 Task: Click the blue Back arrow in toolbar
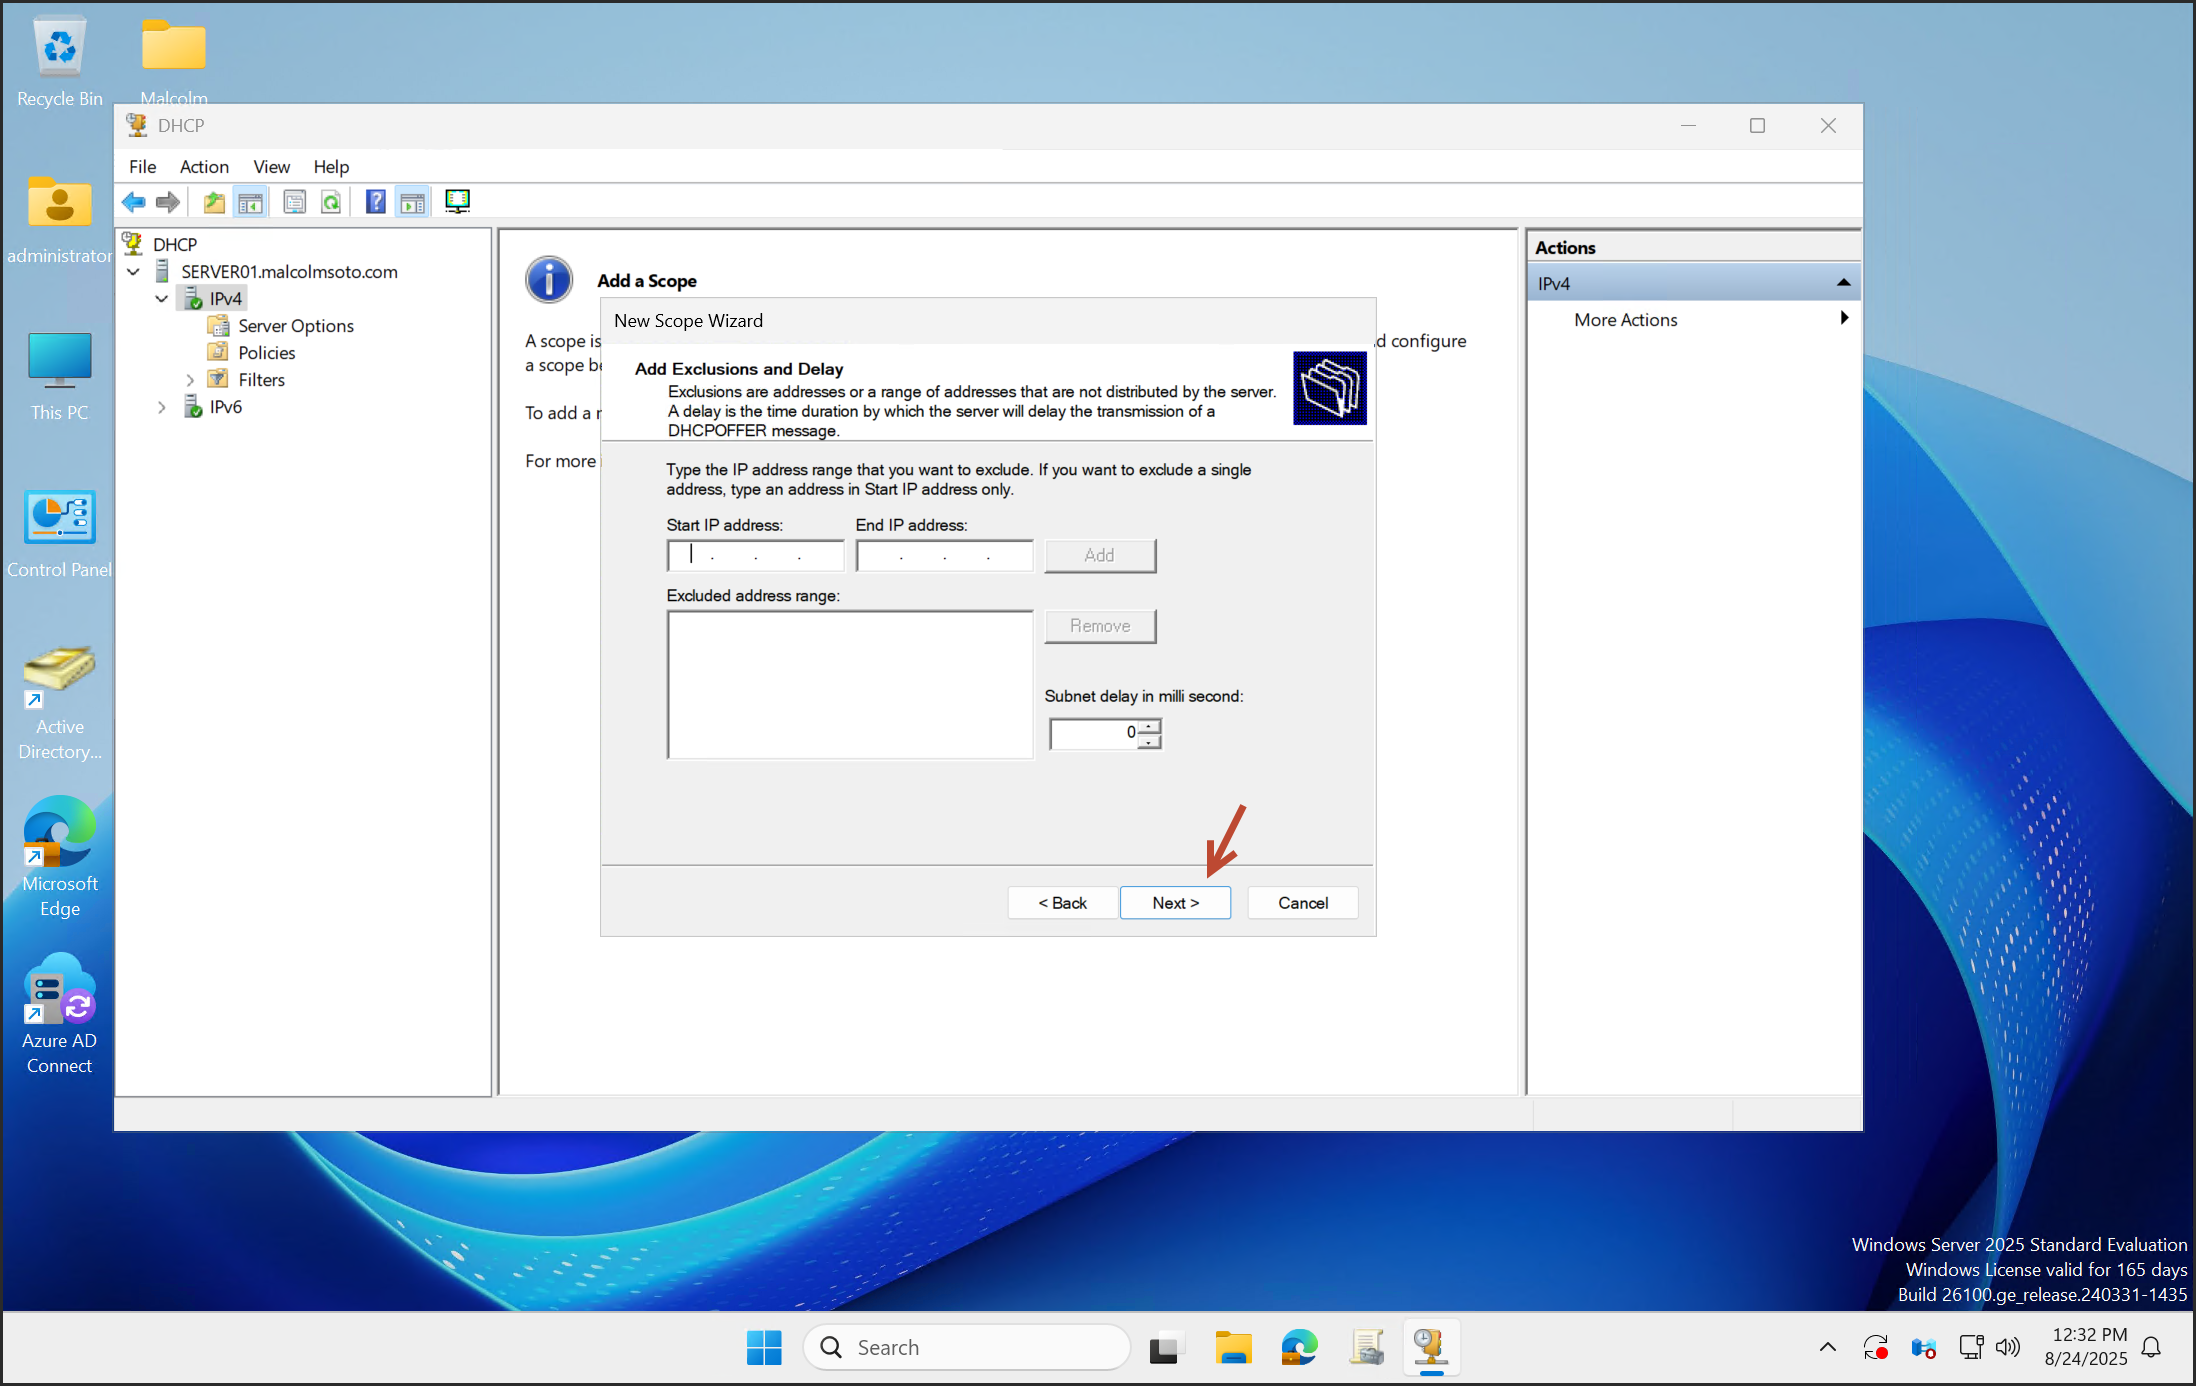click(x=133, y=202)
